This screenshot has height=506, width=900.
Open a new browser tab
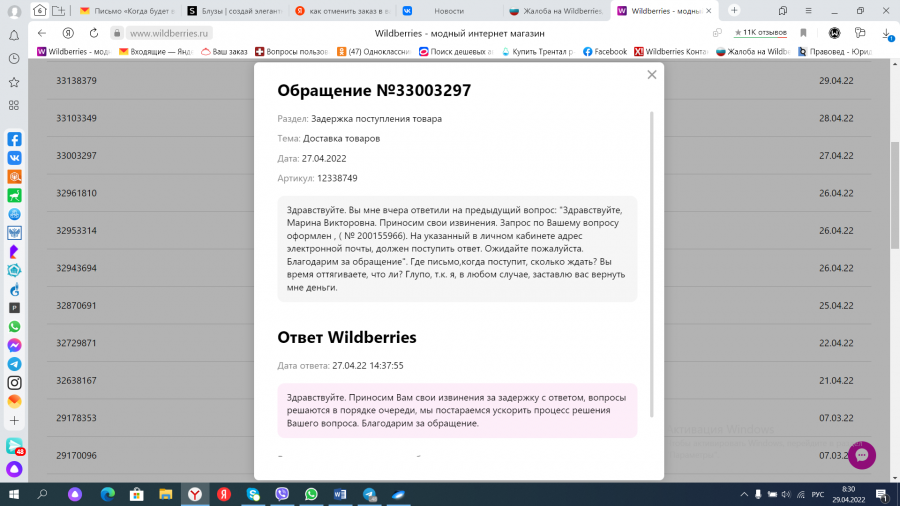click(734, 10)
